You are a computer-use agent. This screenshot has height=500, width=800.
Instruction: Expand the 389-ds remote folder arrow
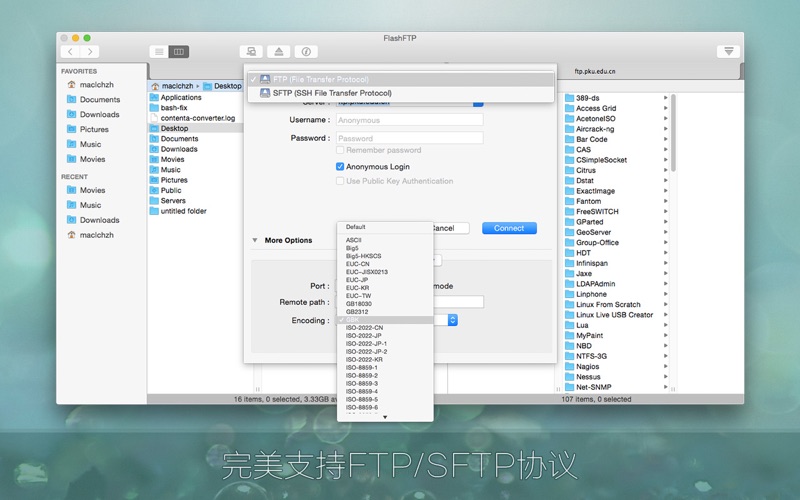[x=665, y=97]
